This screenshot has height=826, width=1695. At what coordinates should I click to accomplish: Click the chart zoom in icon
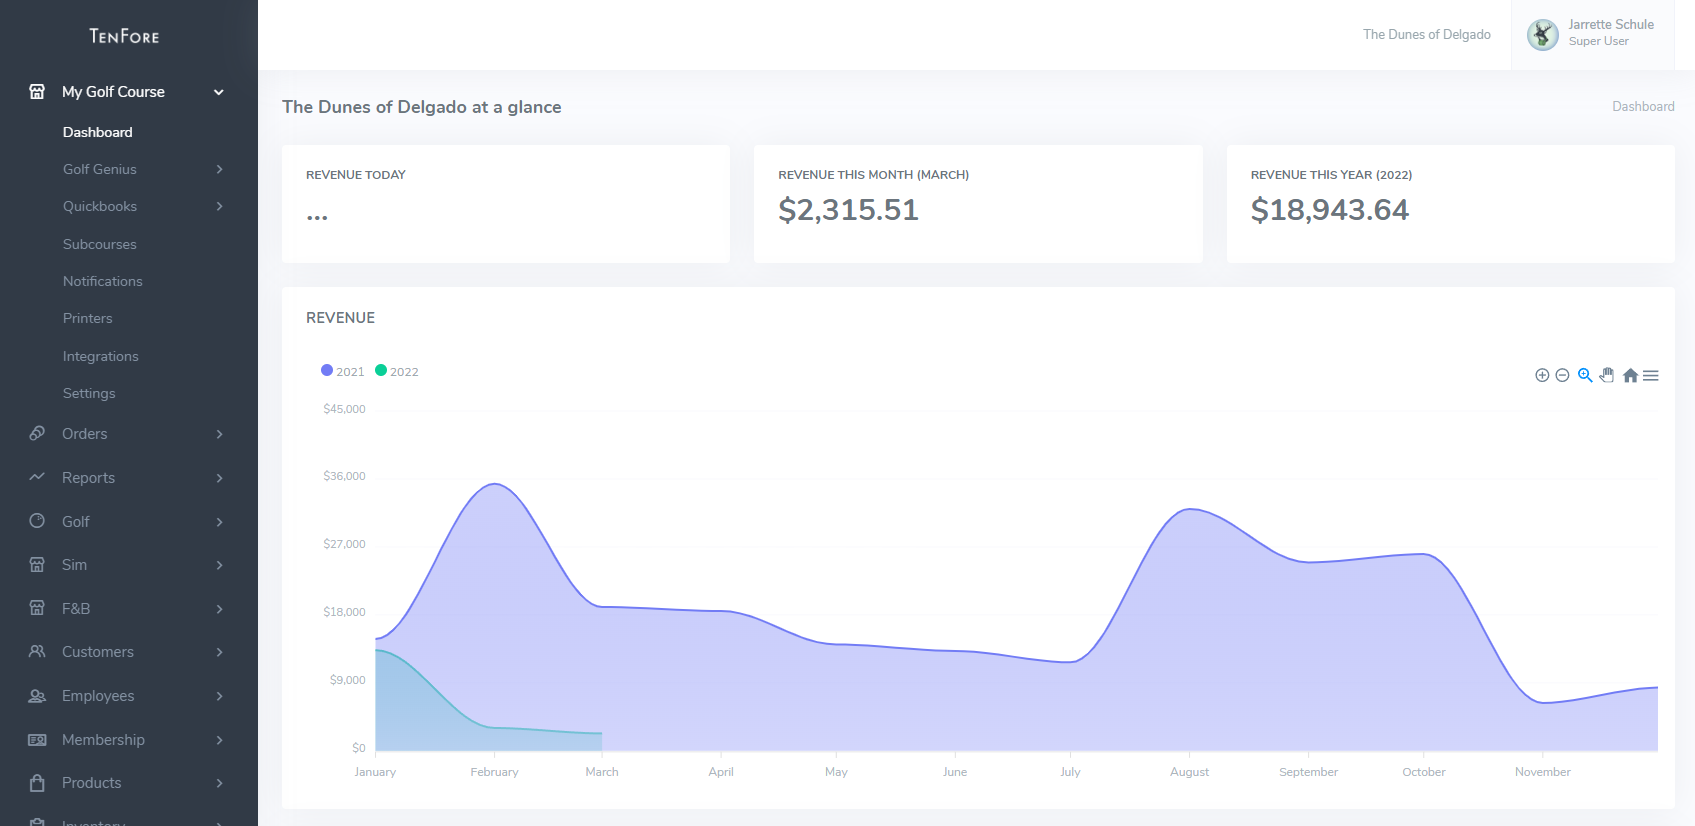(1542, 376)
